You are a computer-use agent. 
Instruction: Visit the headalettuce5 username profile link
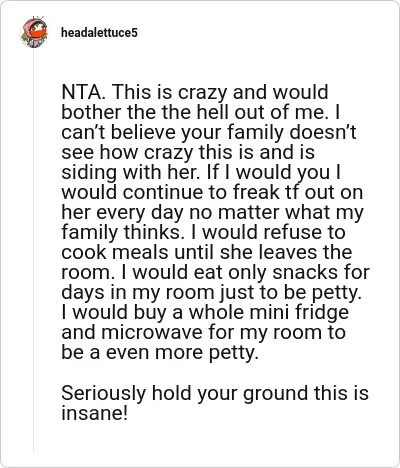click(99, 33)
